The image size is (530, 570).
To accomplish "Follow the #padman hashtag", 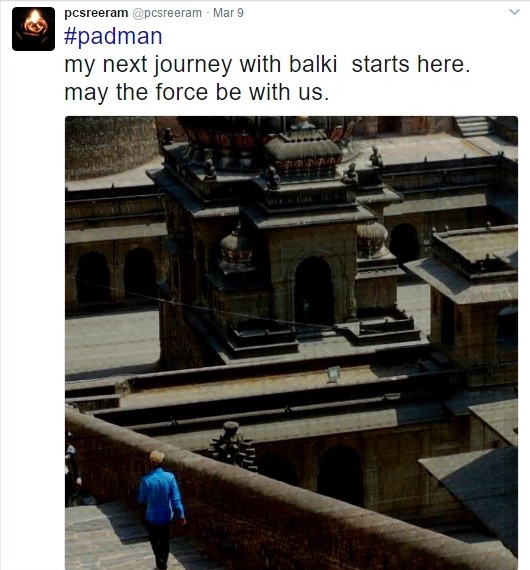I will [x=113, y=36].
